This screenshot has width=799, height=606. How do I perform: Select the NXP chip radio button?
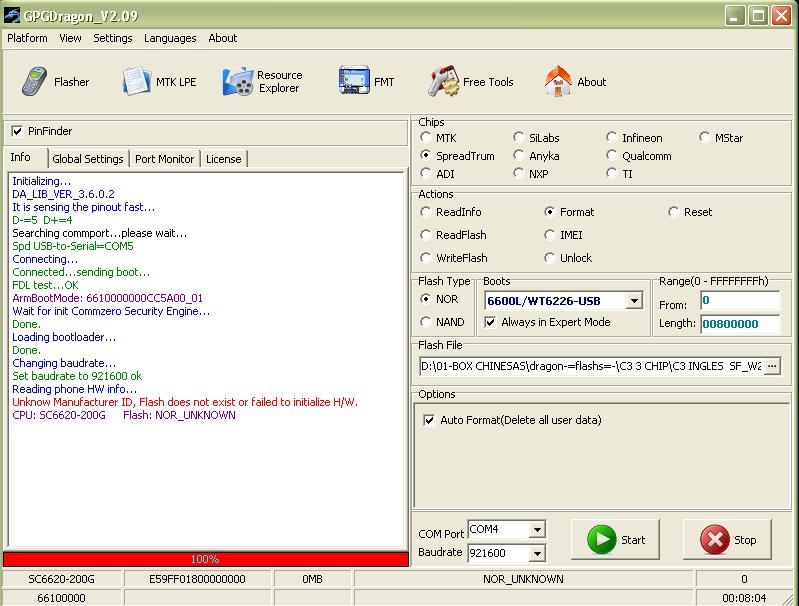519,173
